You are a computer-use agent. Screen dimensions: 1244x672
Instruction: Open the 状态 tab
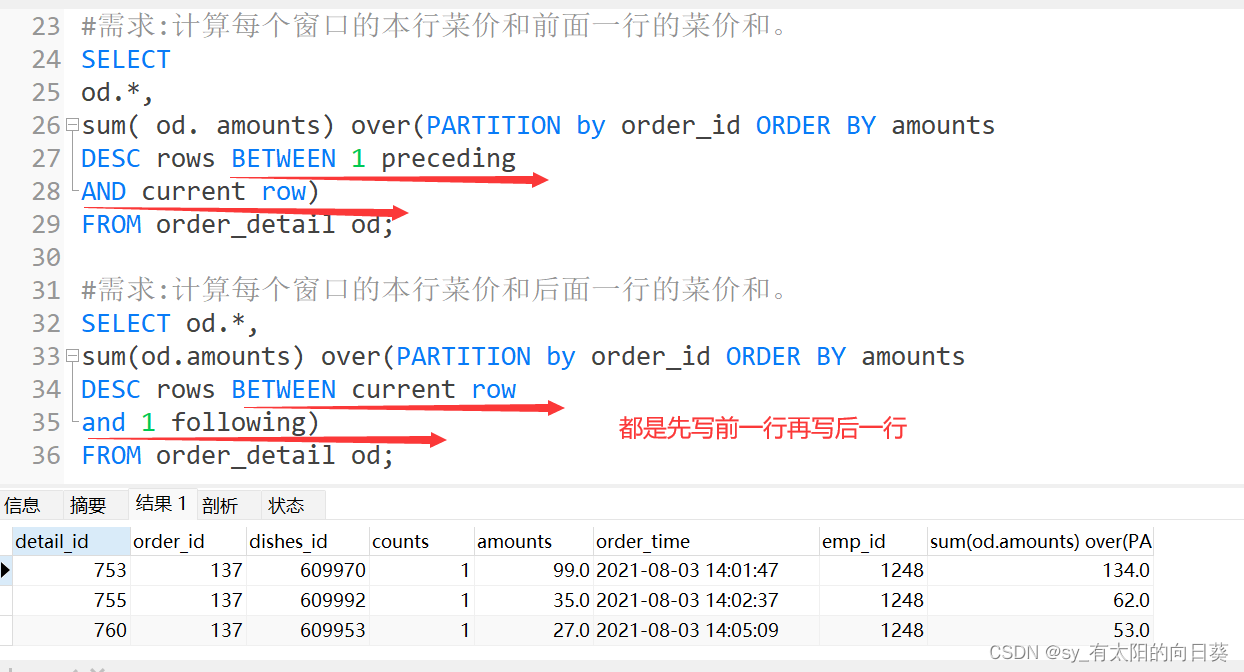286,505
